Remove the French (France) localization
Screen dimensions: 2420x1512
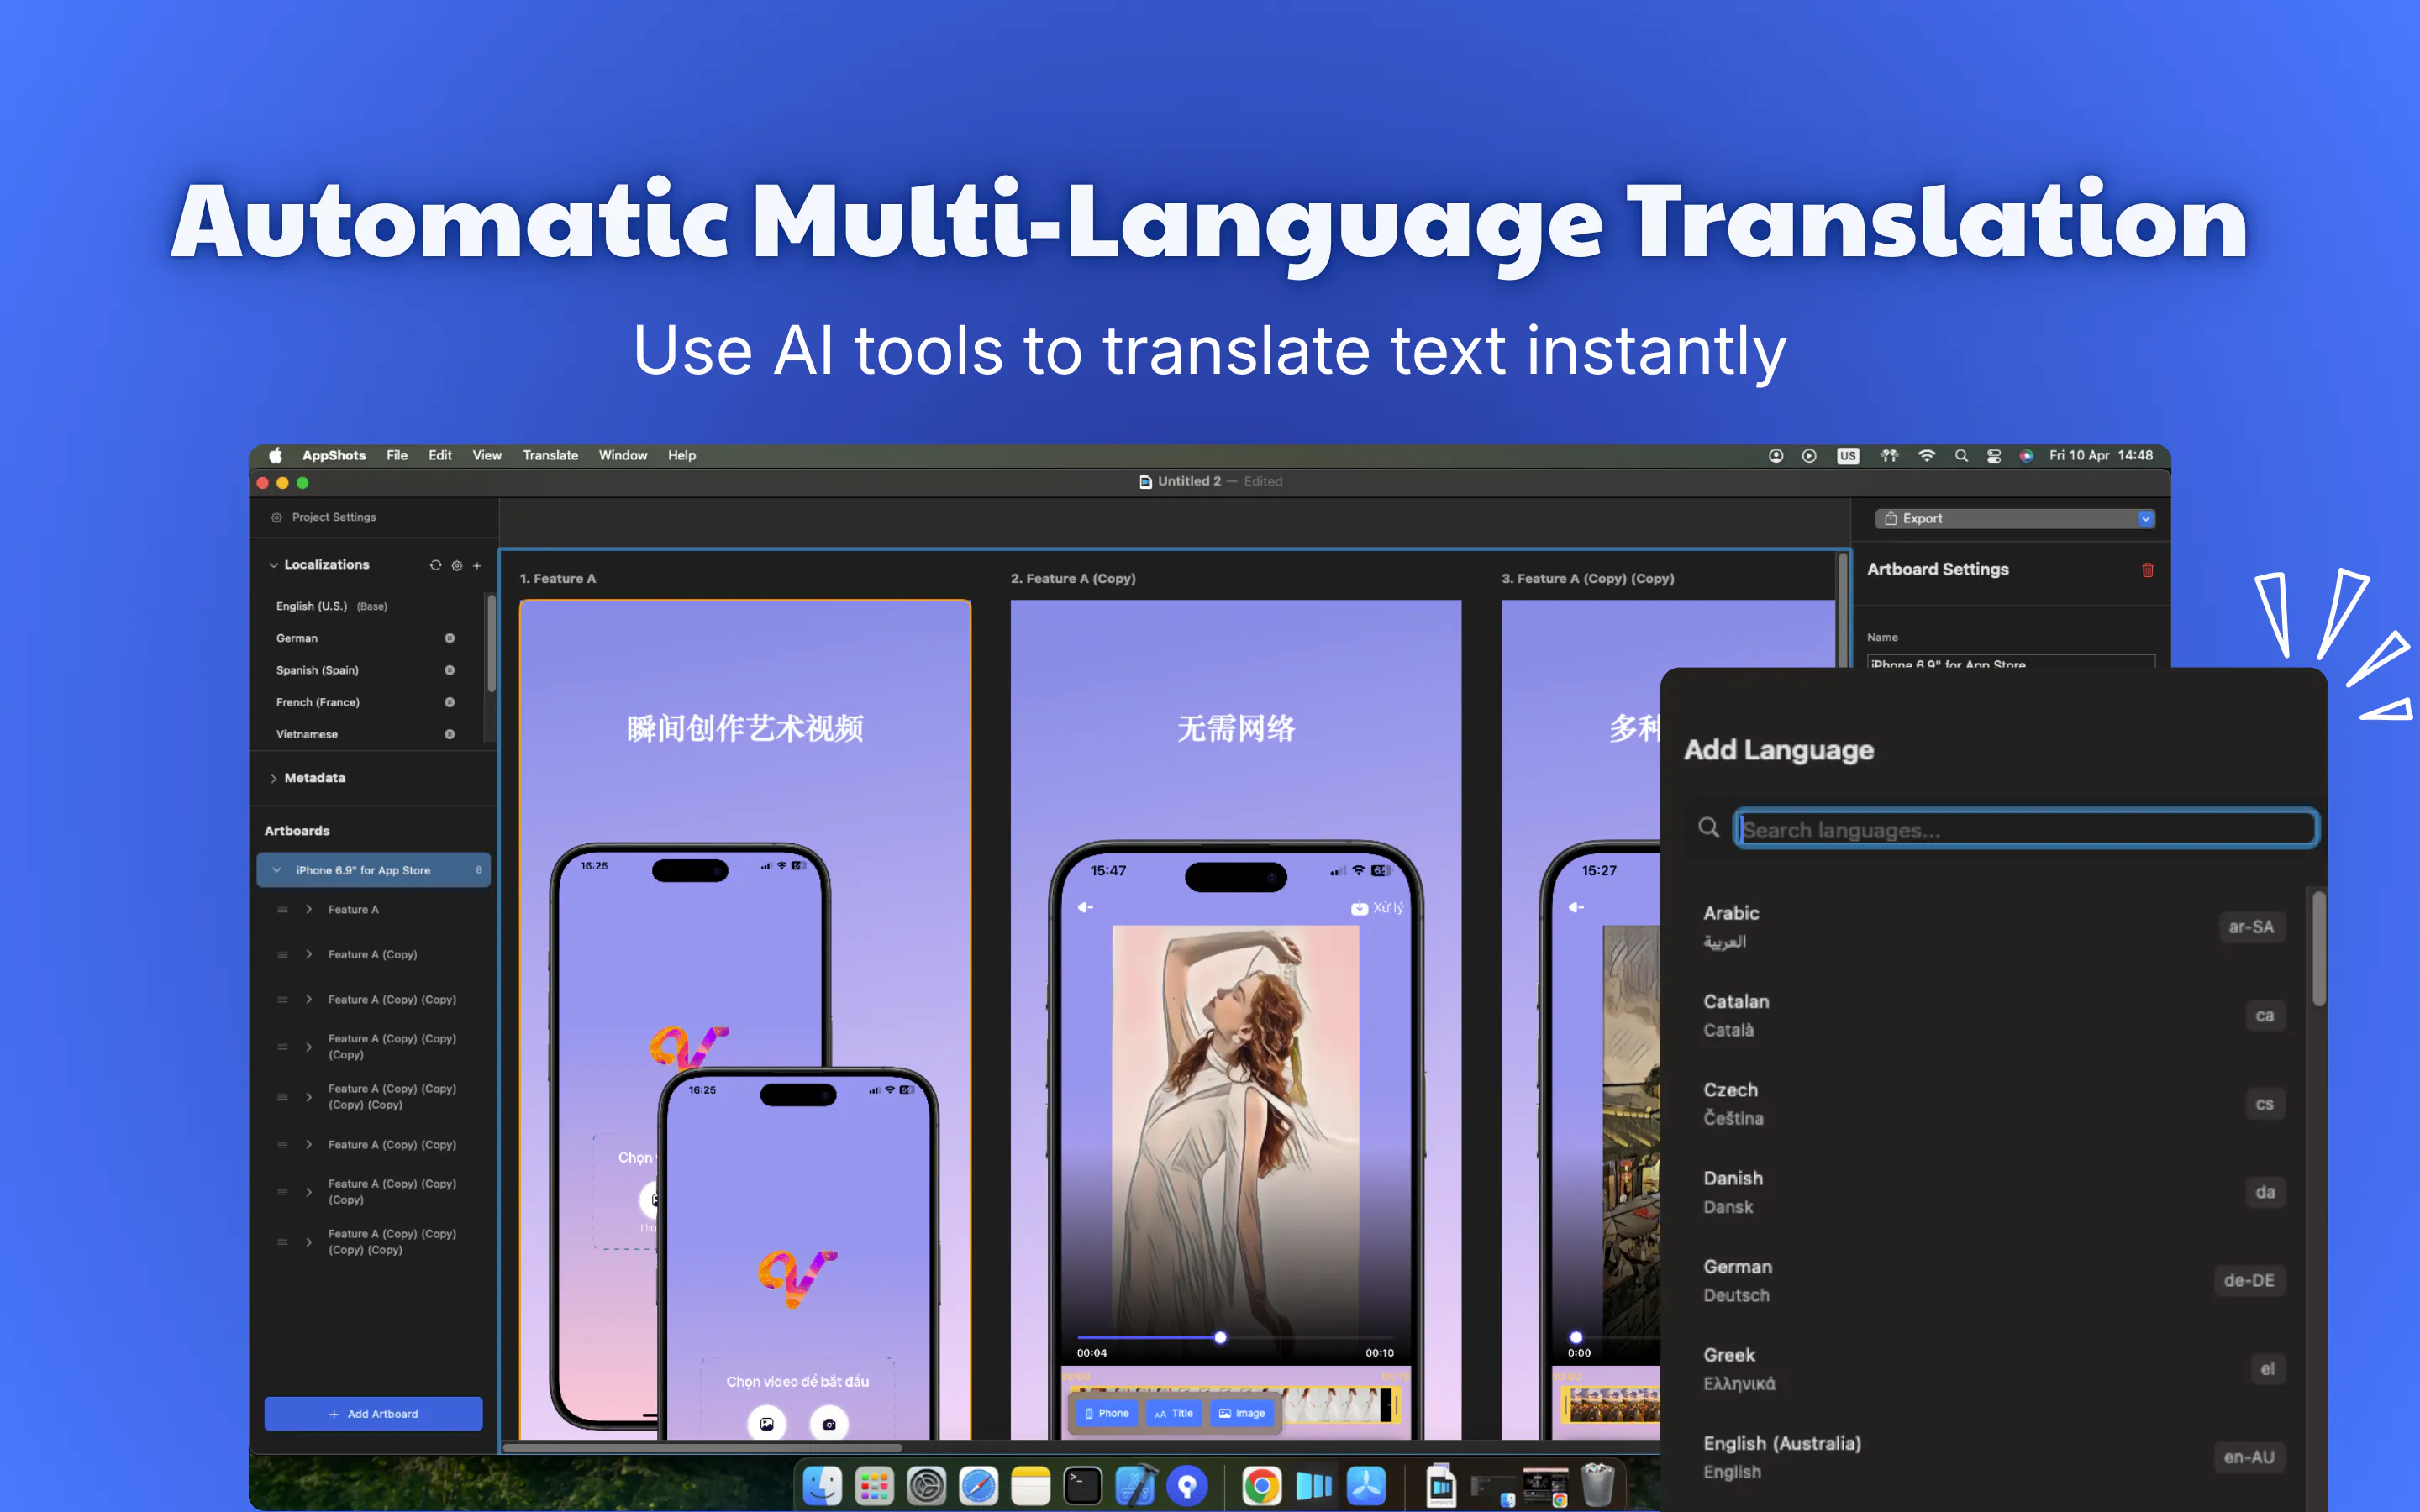pos(450,702)
